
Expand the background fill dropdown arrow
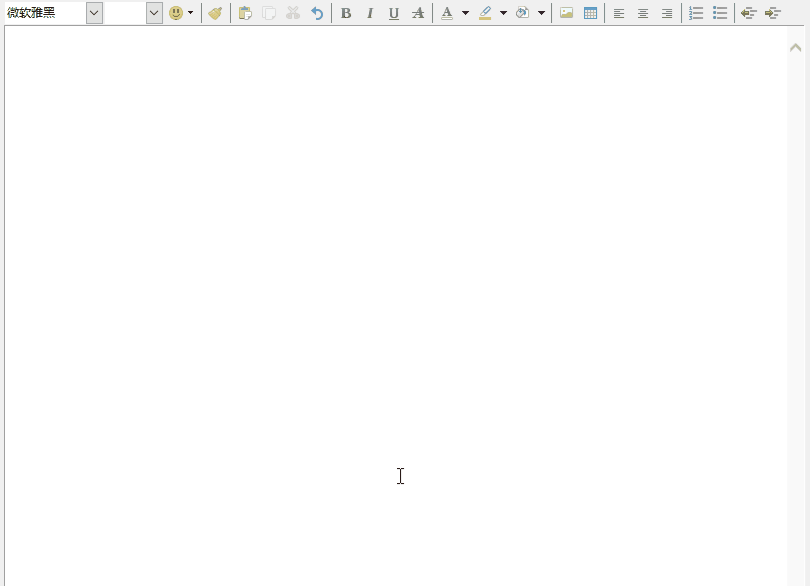tap(541, 13)
